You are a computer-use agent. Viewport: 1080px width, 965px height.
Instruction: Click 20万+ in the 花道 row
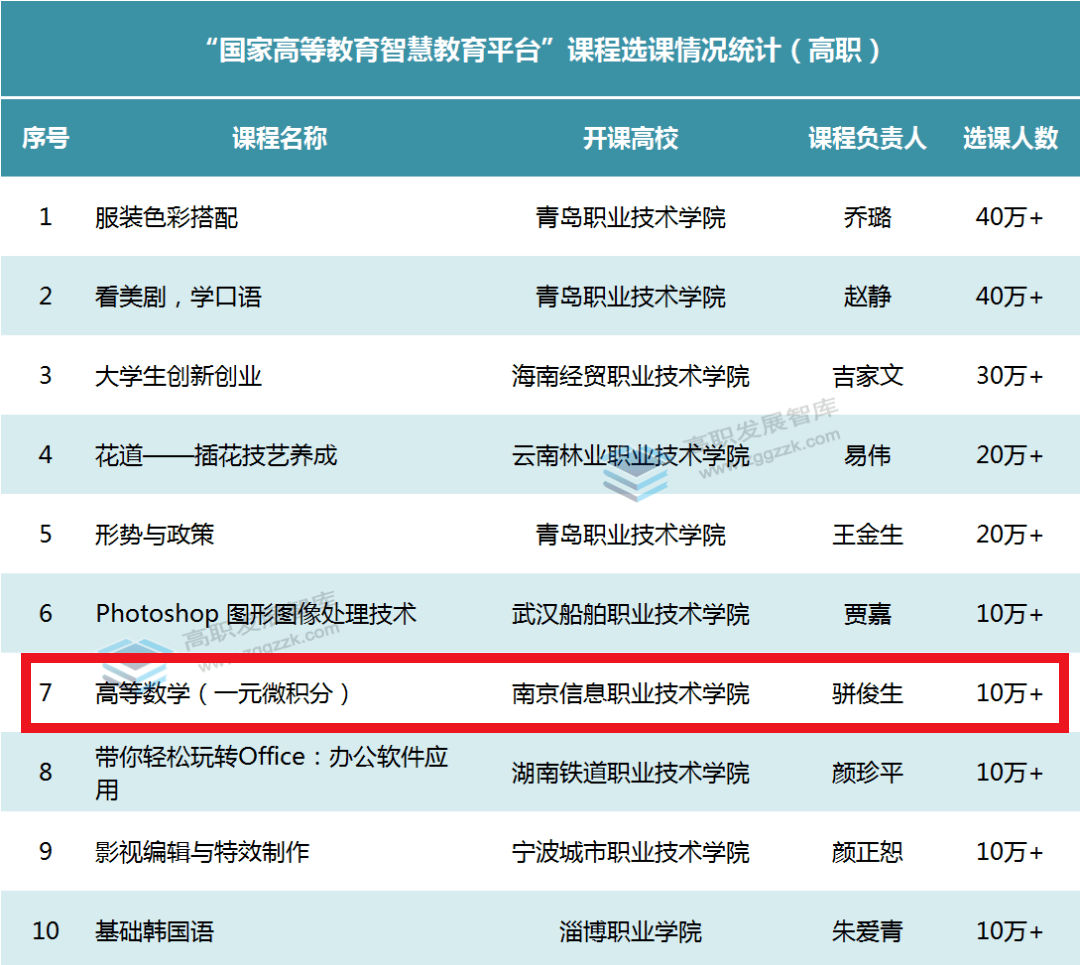pyautogui.click(x=1009, y=455)
